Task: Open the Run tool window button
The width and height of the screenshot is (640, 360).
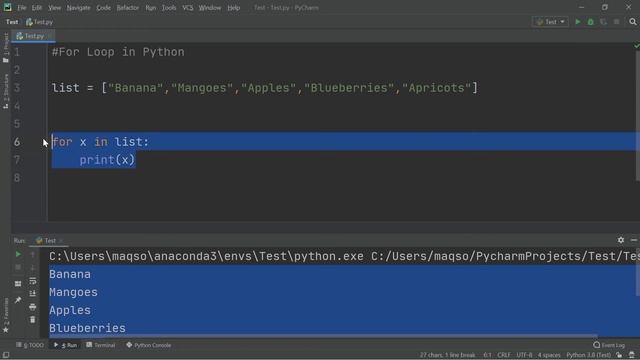Action: 65,345
